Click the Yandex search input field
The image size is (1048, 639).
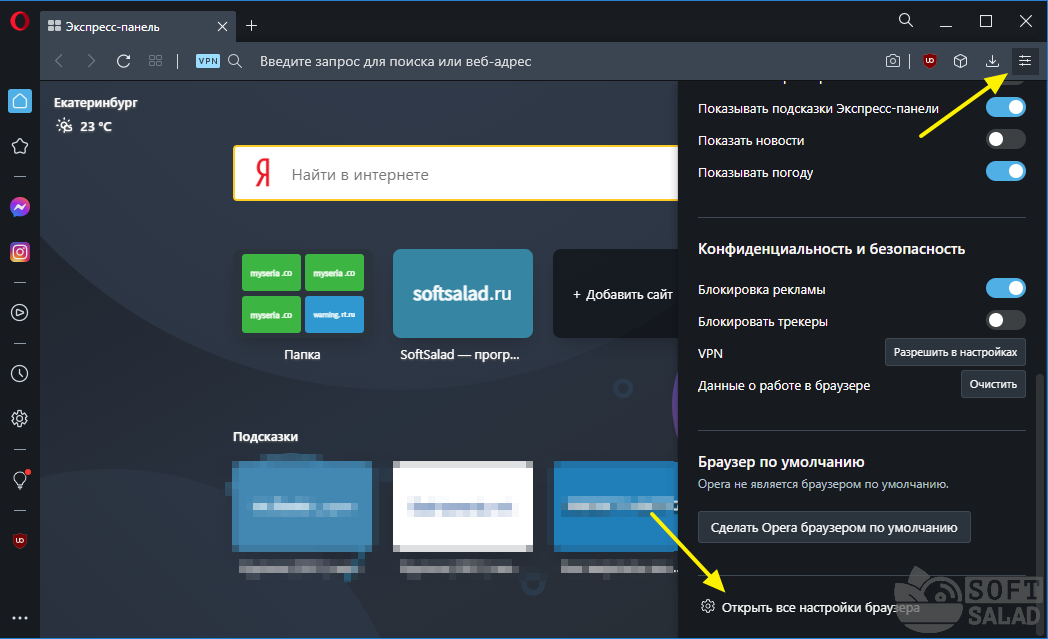tap(480, 174)
